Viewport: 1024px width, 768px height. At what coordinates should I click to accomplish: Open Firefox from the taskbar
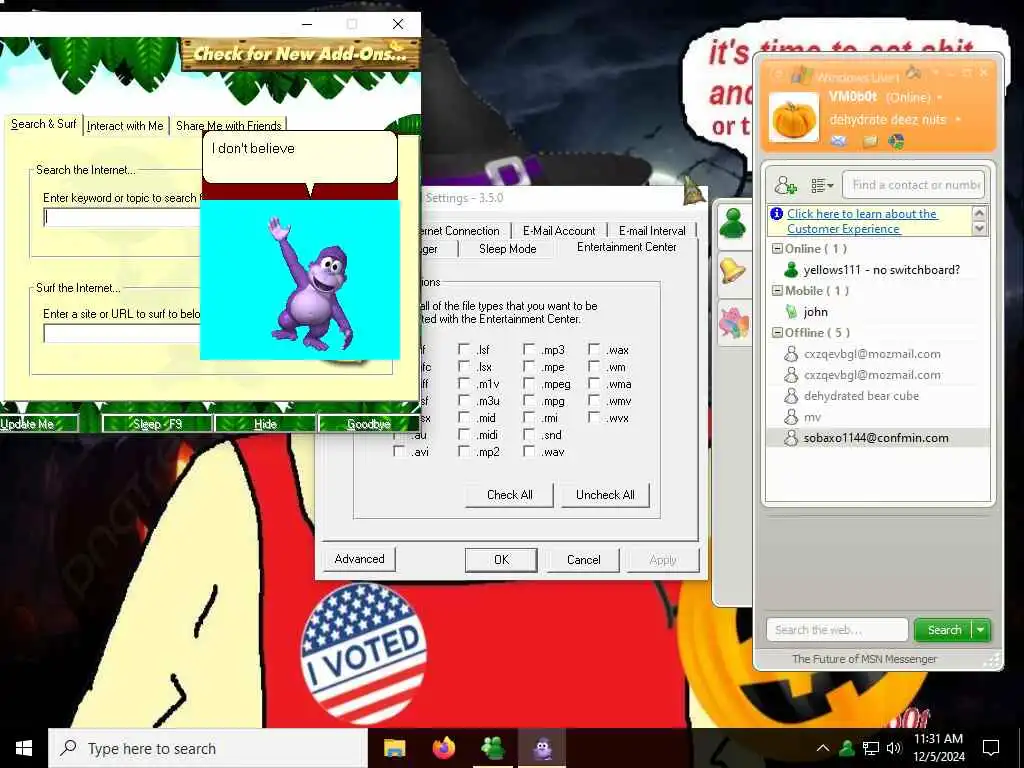coord(444,748)
